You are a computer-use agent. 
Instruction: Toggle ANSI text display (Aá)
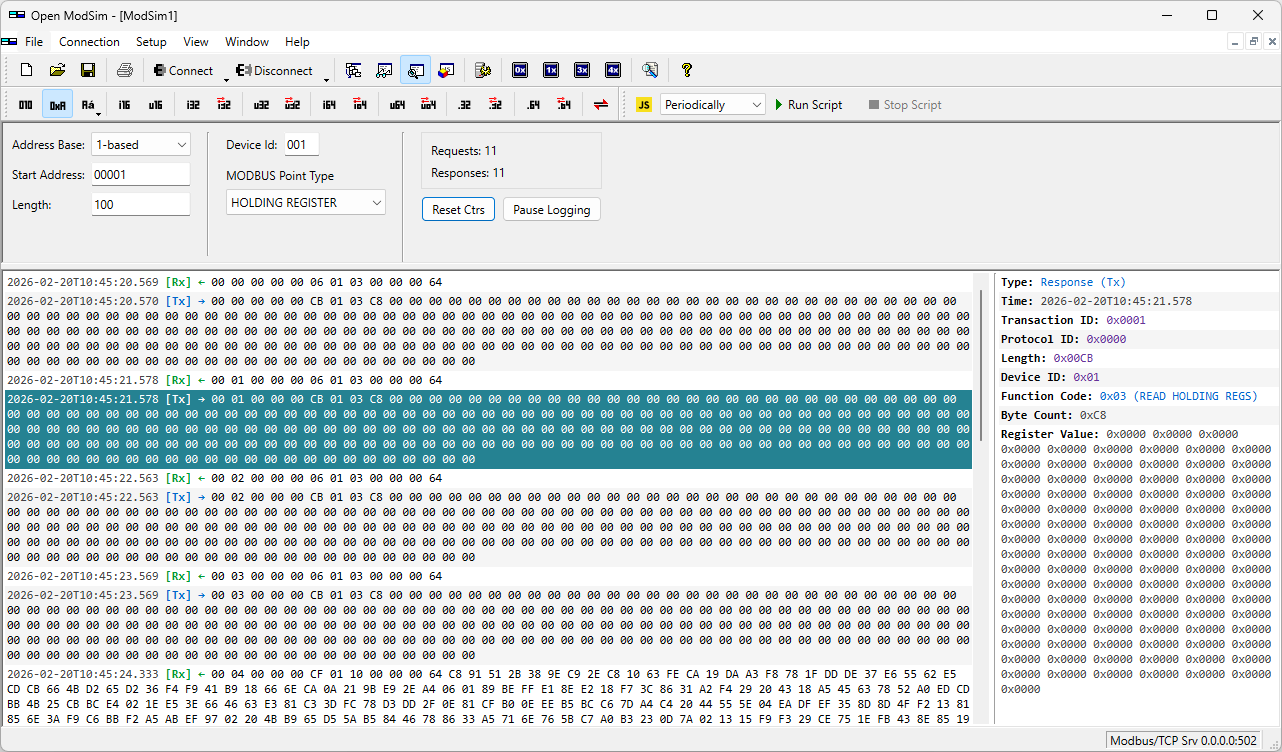pos(88,104)
